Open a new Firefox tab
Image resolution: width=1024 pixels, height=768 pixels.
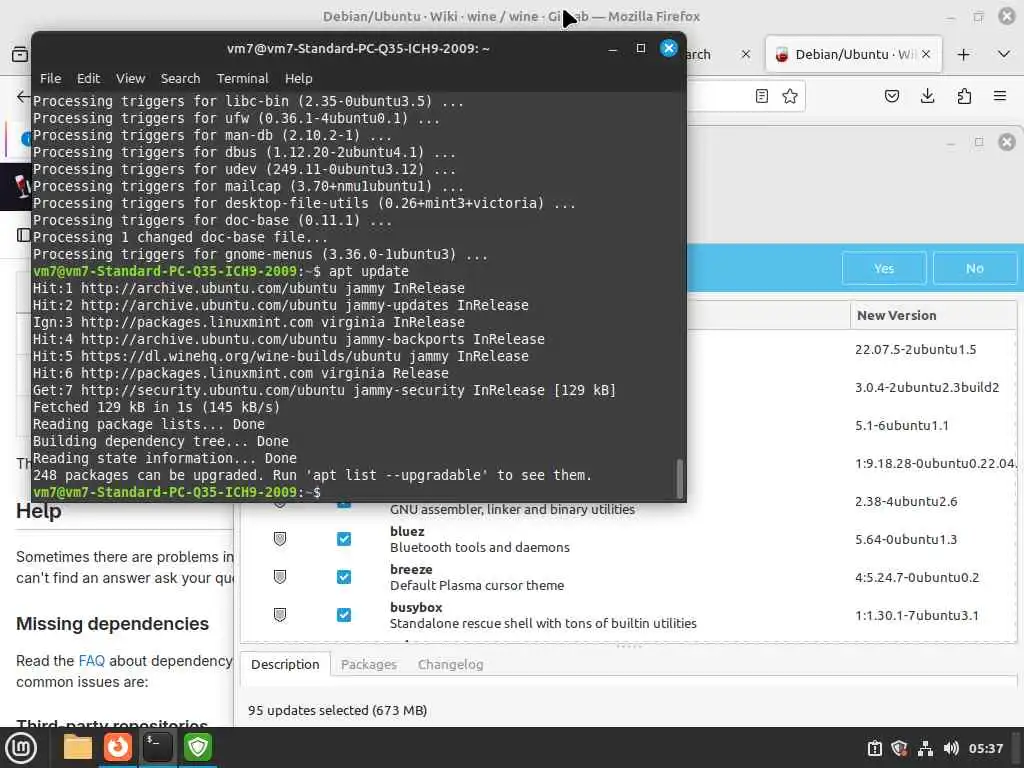tap(963, 54)
